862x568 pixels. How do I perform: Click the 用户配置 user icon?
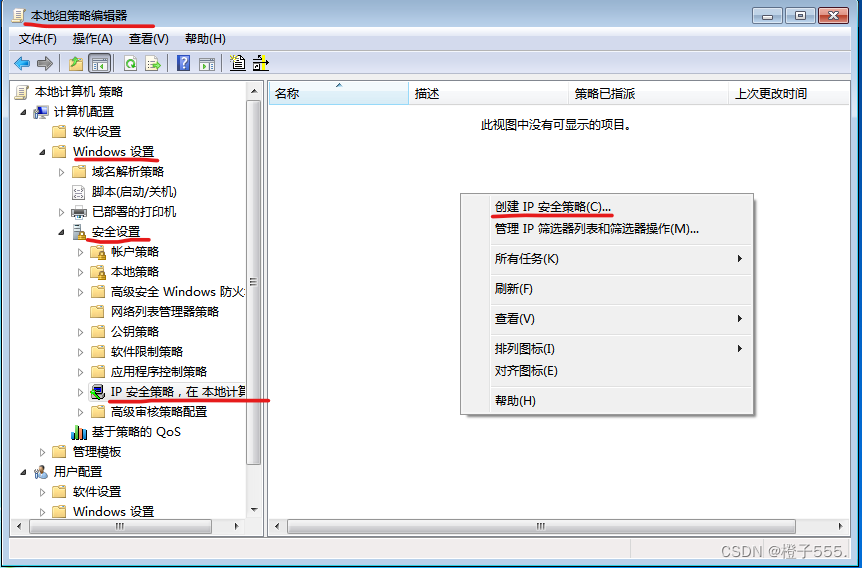(41, 472)
